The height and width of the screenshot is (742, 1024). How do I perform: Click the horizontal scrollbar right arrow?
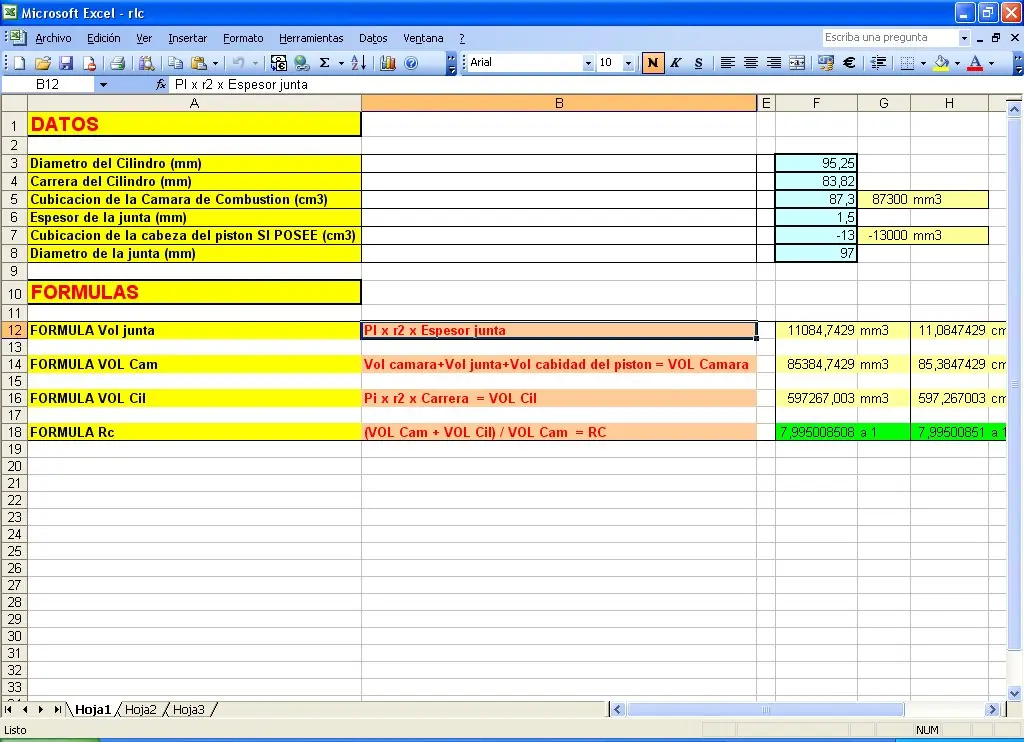[x=992, y=709]
